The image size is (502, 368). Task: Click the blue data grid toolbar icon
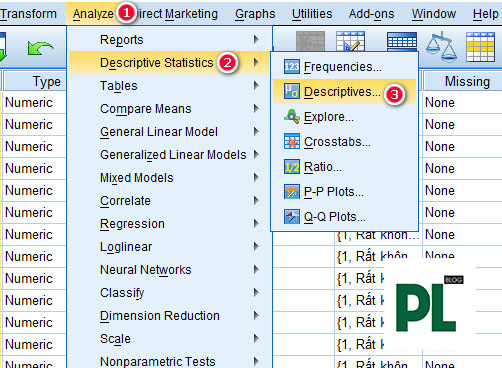(x=402, y=41)
